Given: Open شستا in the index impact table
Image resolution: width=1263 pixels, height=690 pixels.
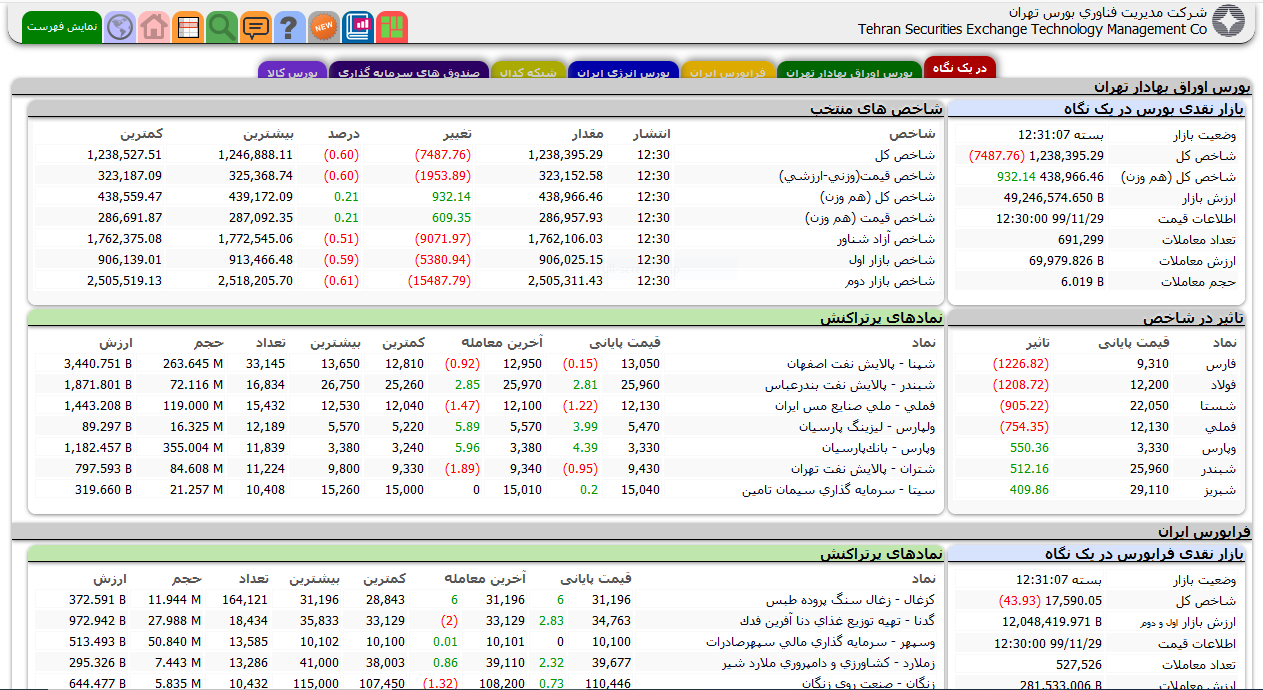Looking at the screenshot, I should [x=1218, y=406].
